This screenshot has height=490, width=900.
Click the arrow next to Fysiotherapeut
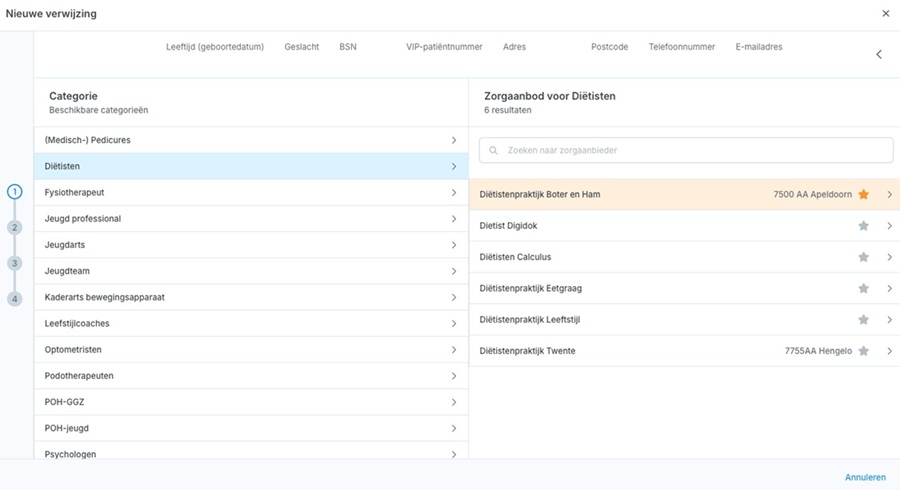pos(453,193)
